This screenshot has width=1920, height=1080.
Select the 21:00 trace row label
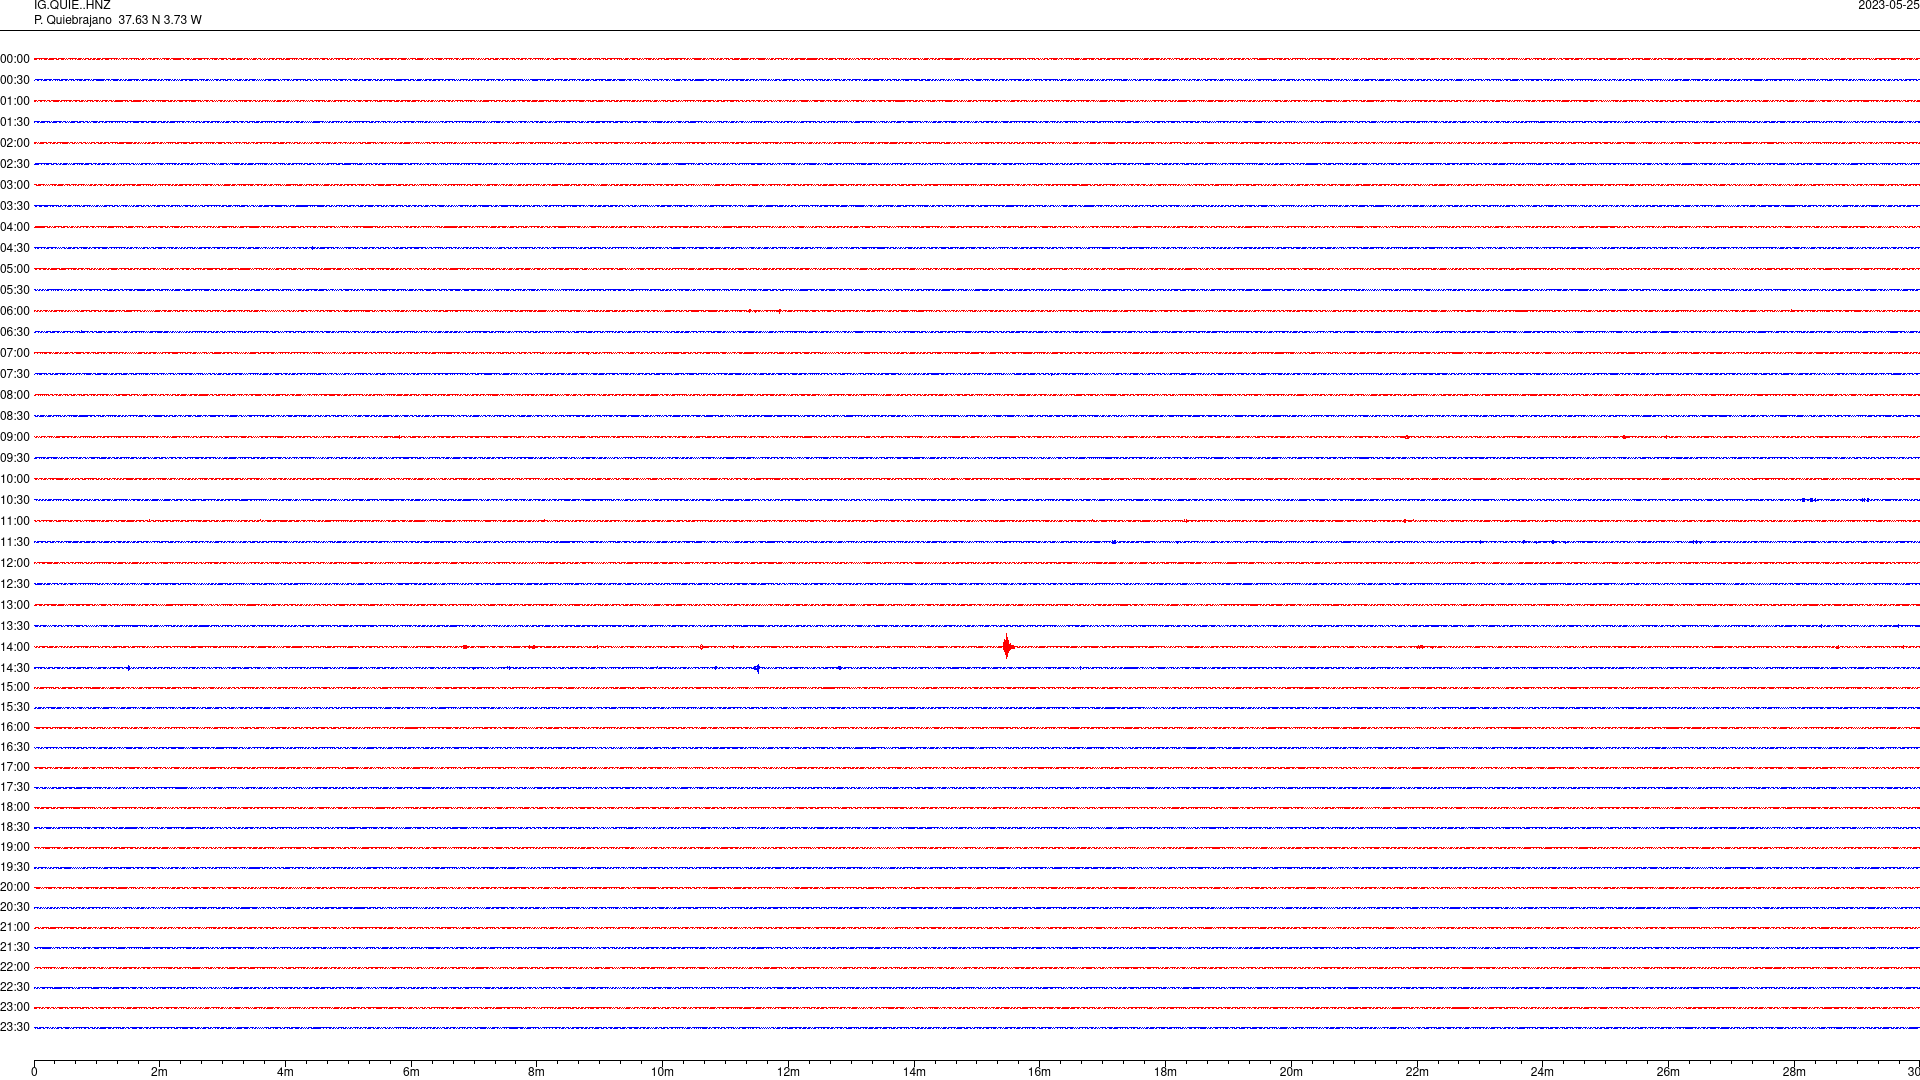(x=15, y=927)
